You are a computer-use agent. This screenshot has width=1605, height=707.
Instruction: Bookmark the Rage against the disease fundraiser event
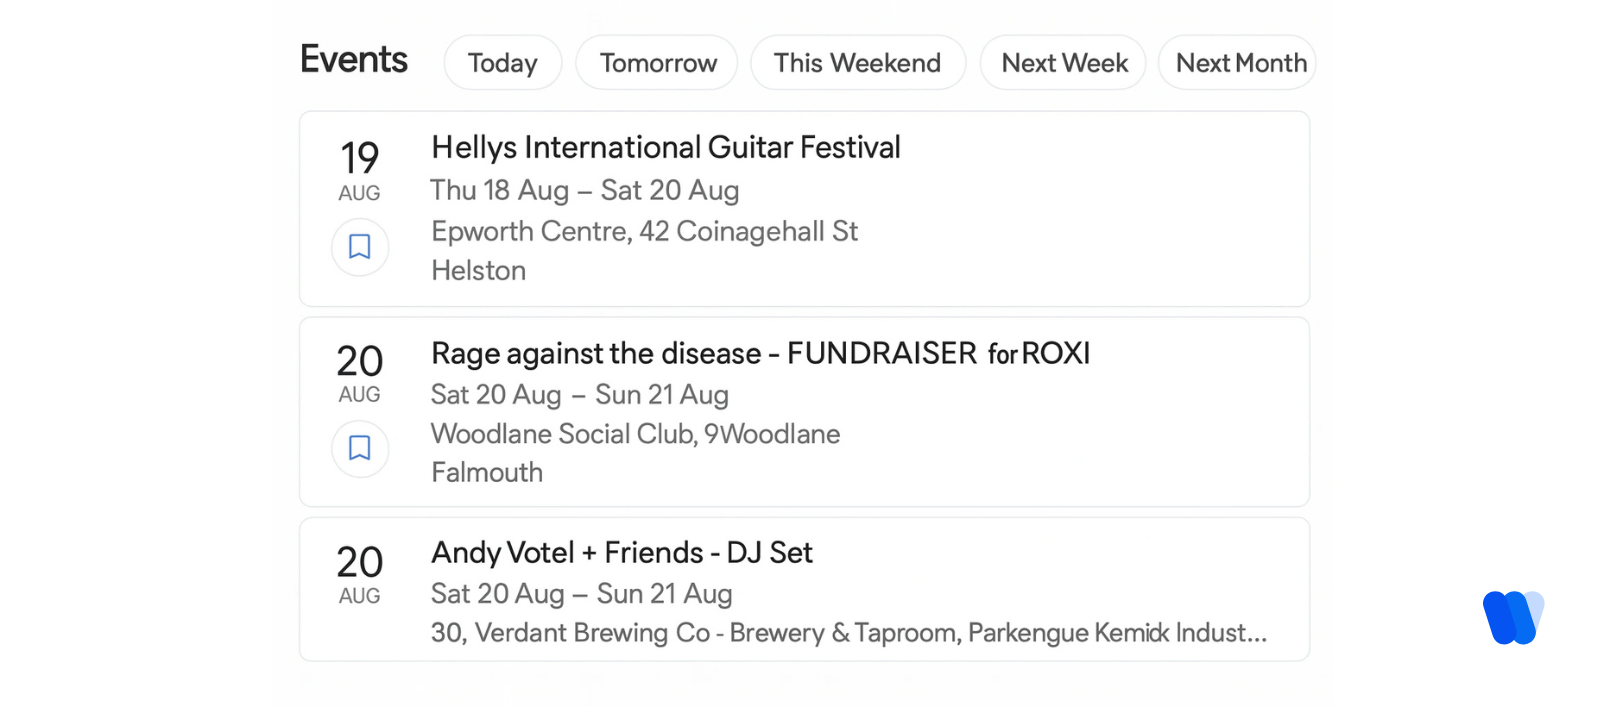pyautogui.click(x=359, y=449)
